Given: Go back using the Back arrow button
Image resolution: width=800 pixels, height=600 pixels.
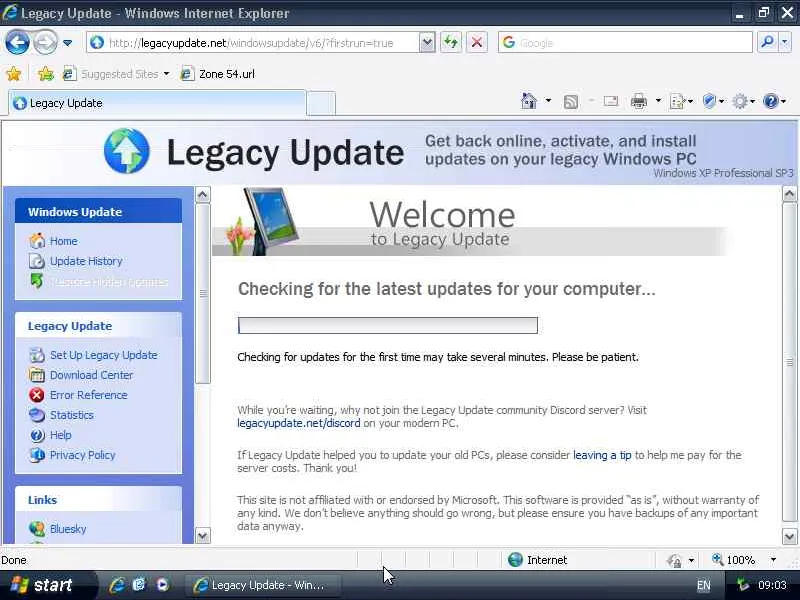Looking at the screenshot, I should tap(17, 42).
